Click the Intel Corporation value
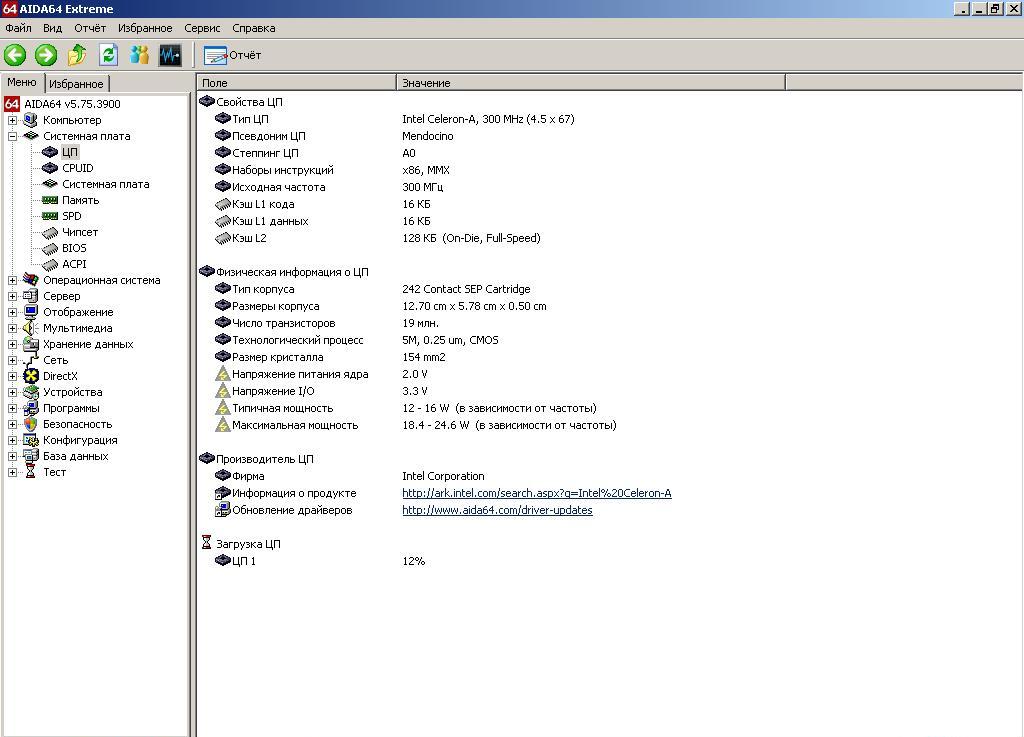1024x737 pixels. tap(443, 477)
